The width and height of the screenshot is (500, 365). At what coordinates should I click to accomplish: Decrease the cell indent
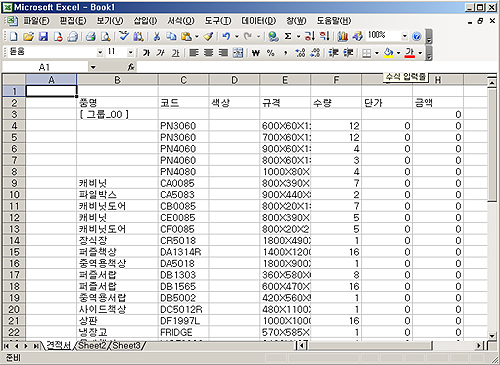(333, 53)
